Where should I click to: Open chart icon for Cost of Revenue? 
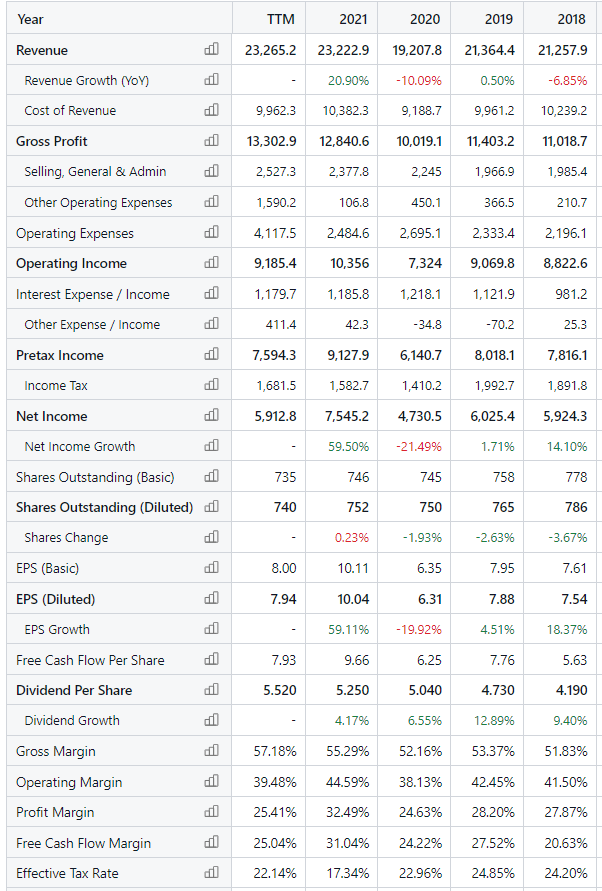coord(211,110)
